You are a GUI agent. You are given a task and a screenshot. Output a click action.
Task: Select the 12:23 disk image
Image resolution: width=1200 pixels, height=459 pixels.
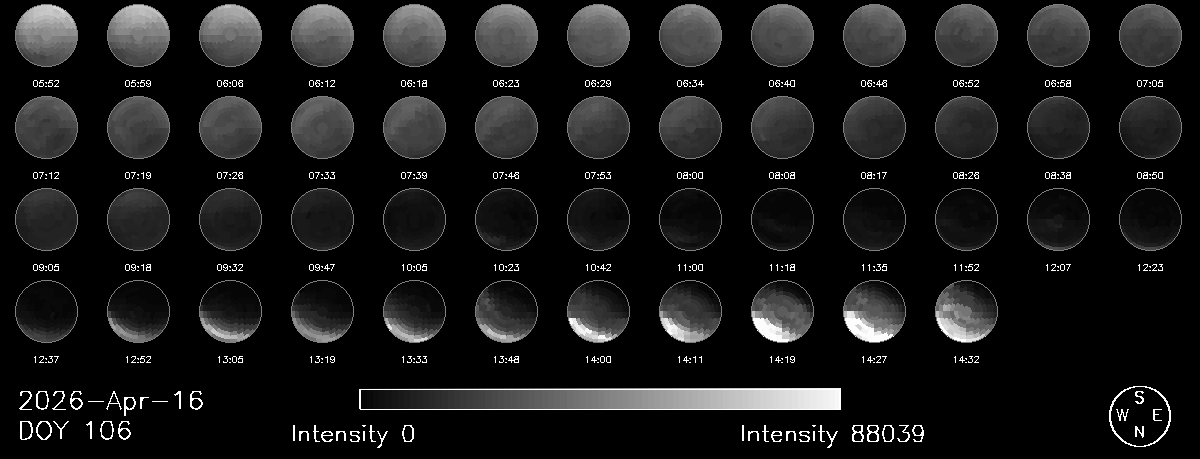point(1150,219)
